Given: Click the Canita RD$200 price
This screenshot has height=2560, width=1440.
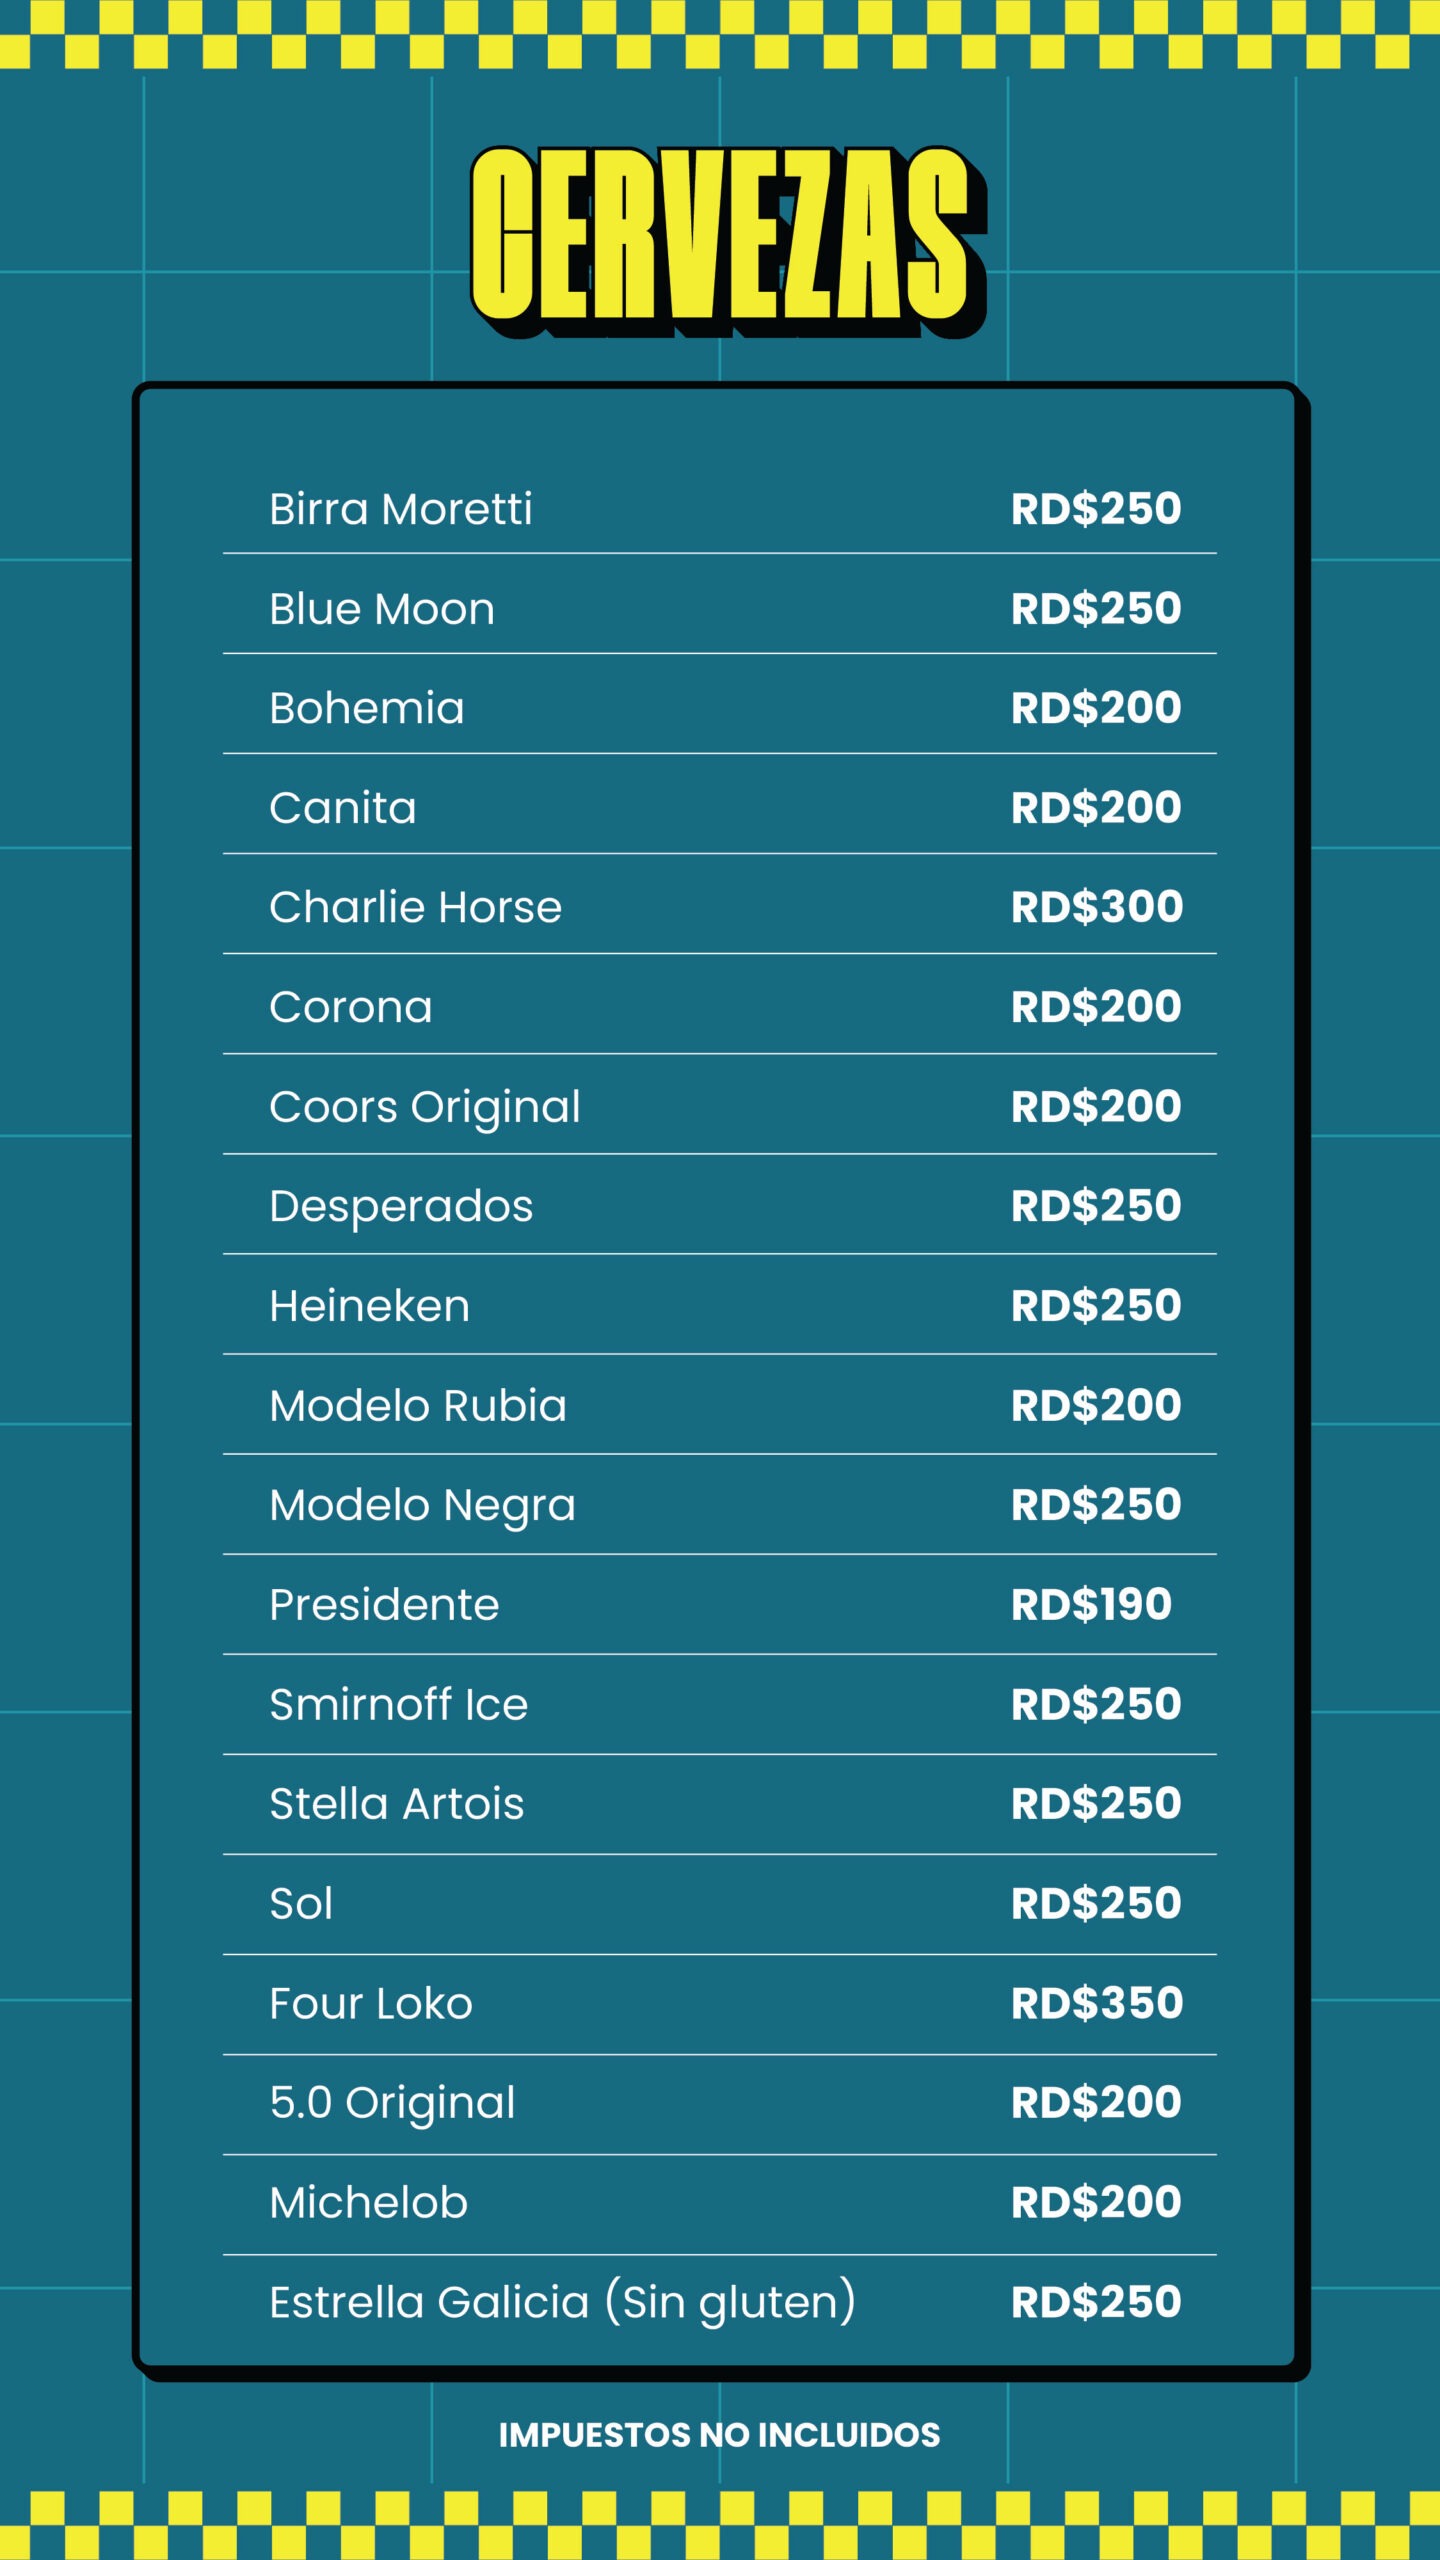Looking at the screenshot, I should (1096, 808).
